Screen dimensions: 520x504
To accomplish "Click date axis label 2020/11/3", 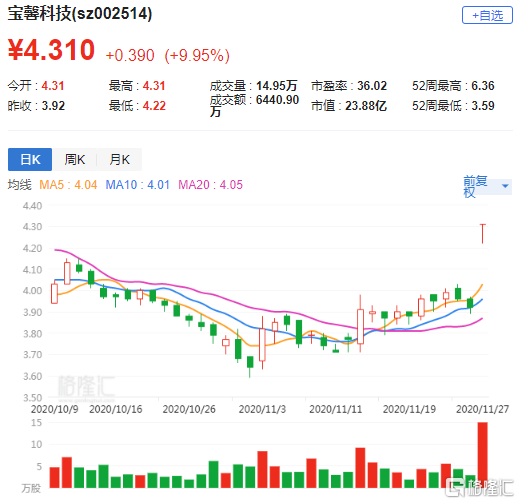I will click(x=262, y=409).
